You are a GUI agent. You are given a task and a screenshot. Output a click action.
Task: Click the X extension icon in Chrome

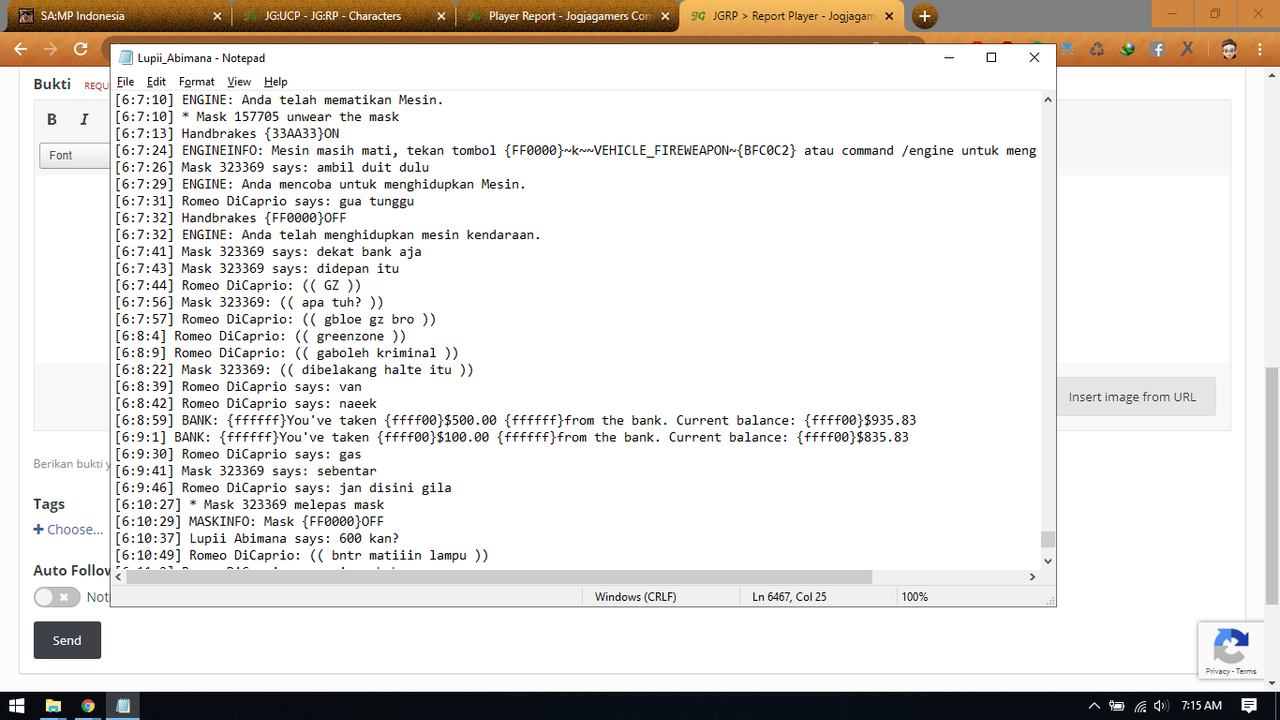click(x=1187, y=49)
